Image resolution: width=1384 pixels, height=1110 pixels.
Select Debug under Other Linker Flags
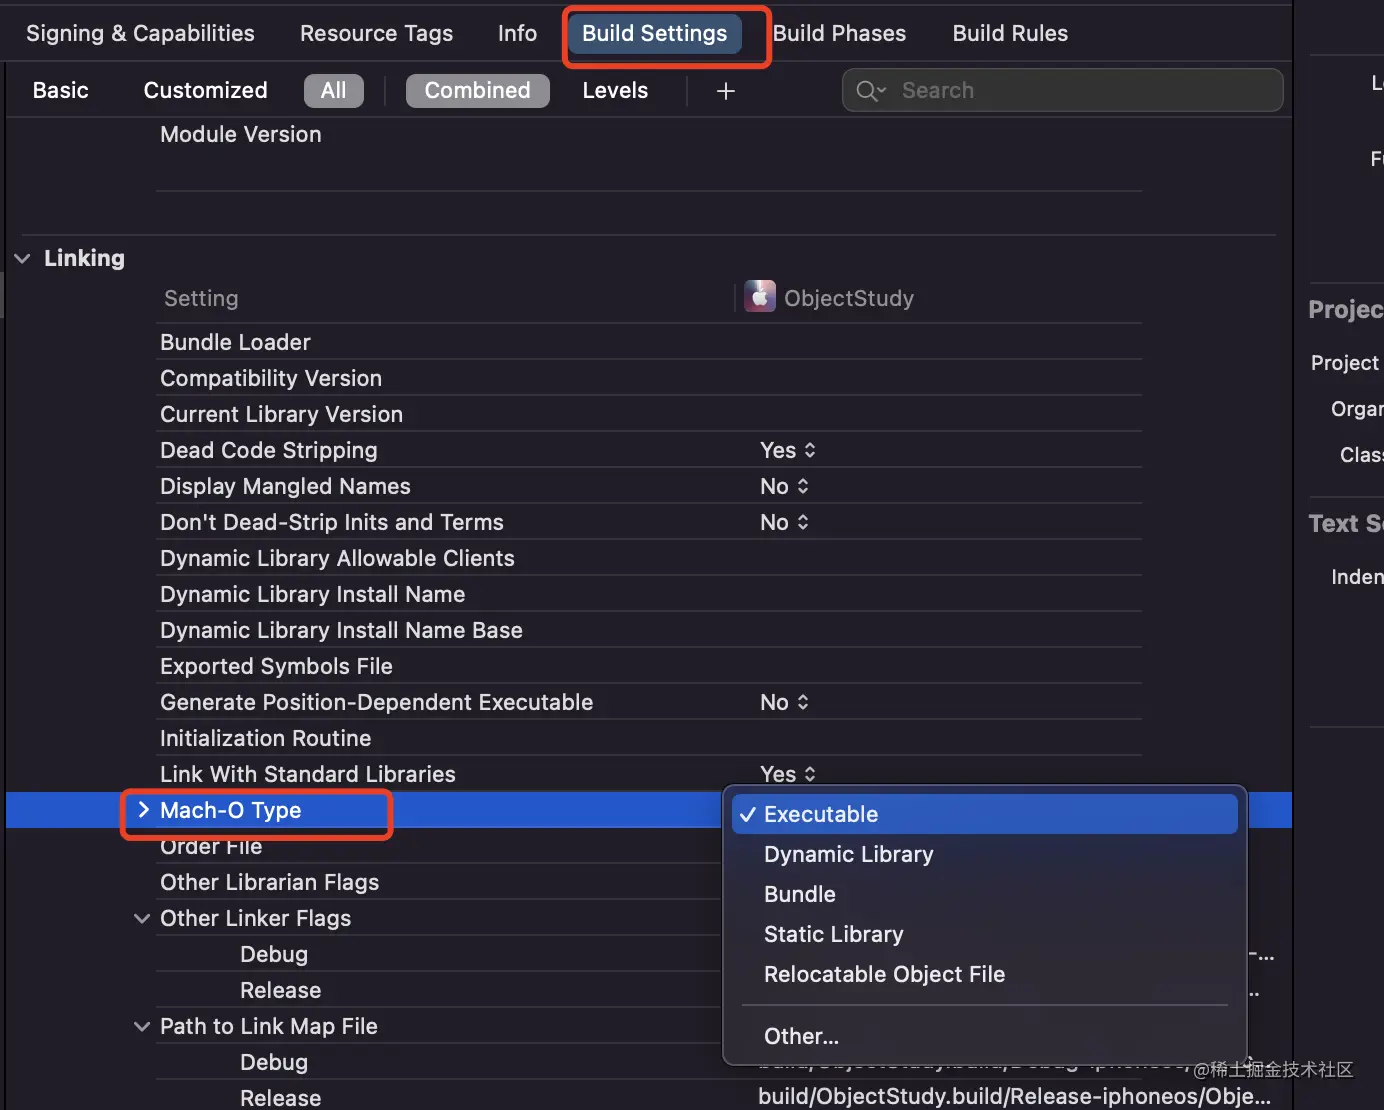coord(274,954)
